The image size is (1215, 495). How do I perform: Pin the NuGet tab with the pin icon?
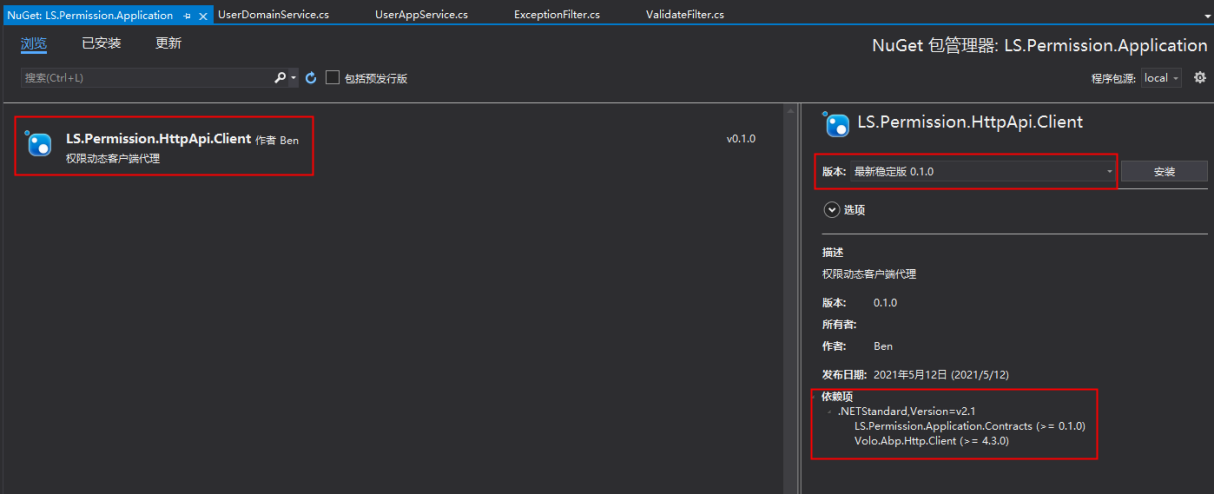pyautogui.click(x=187, y=16)
